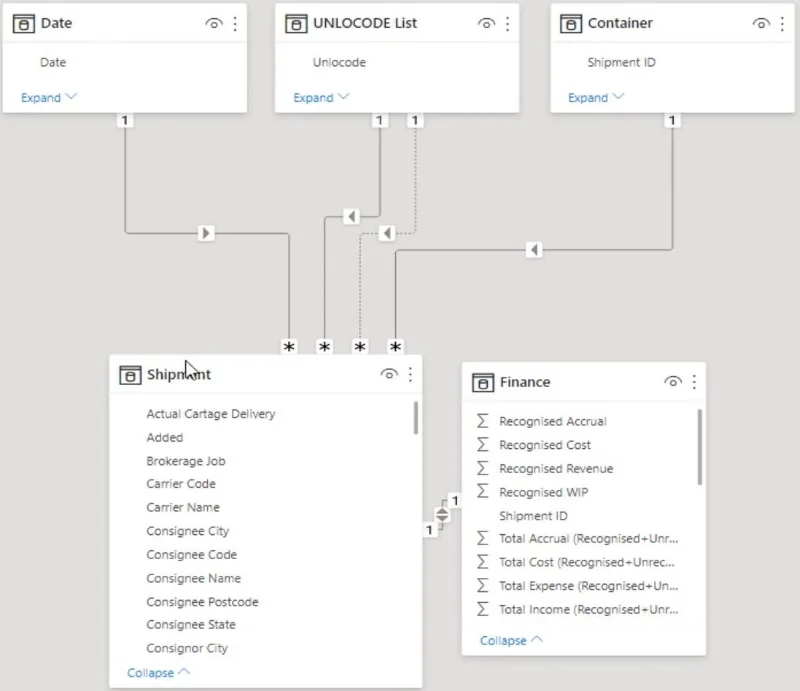Select the Container to Shipment relationship arrow
The height and width of the screenshot is (691, 800).
(534, 250)
